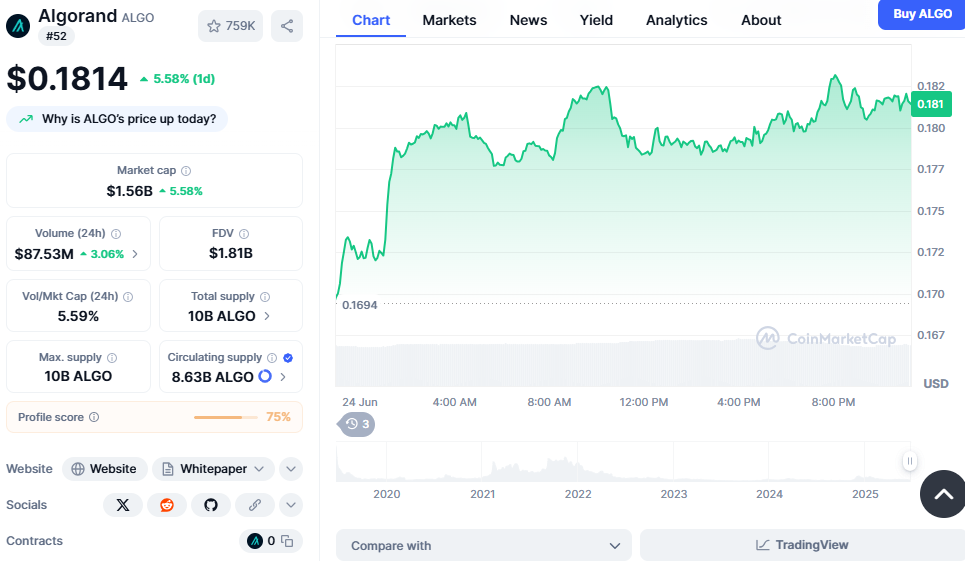This screenshot has height=561, width=965.
Task: Click the Algorand logo icon
Action: pos(18,26)
